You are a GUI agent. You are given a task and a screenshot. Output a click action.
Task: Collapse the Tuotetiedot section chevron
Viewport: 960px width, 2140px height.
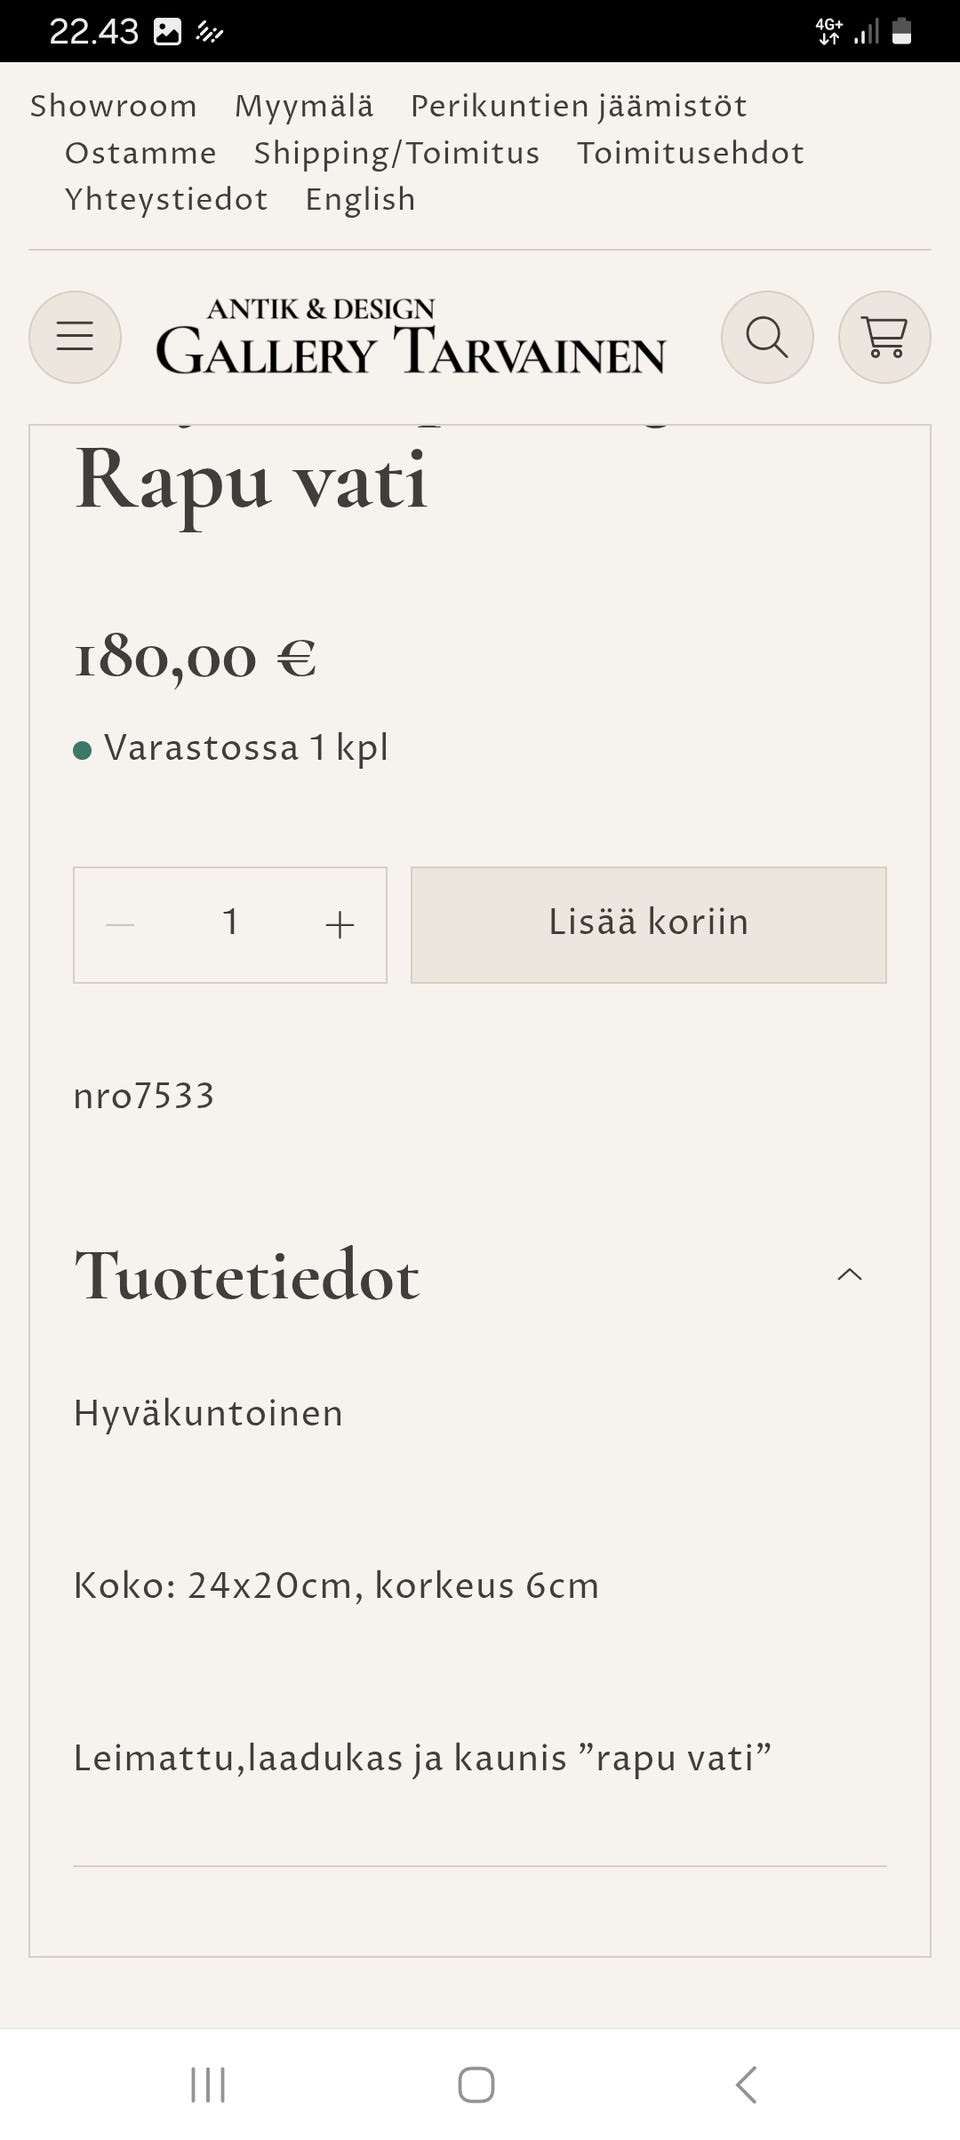(849, 1274)
